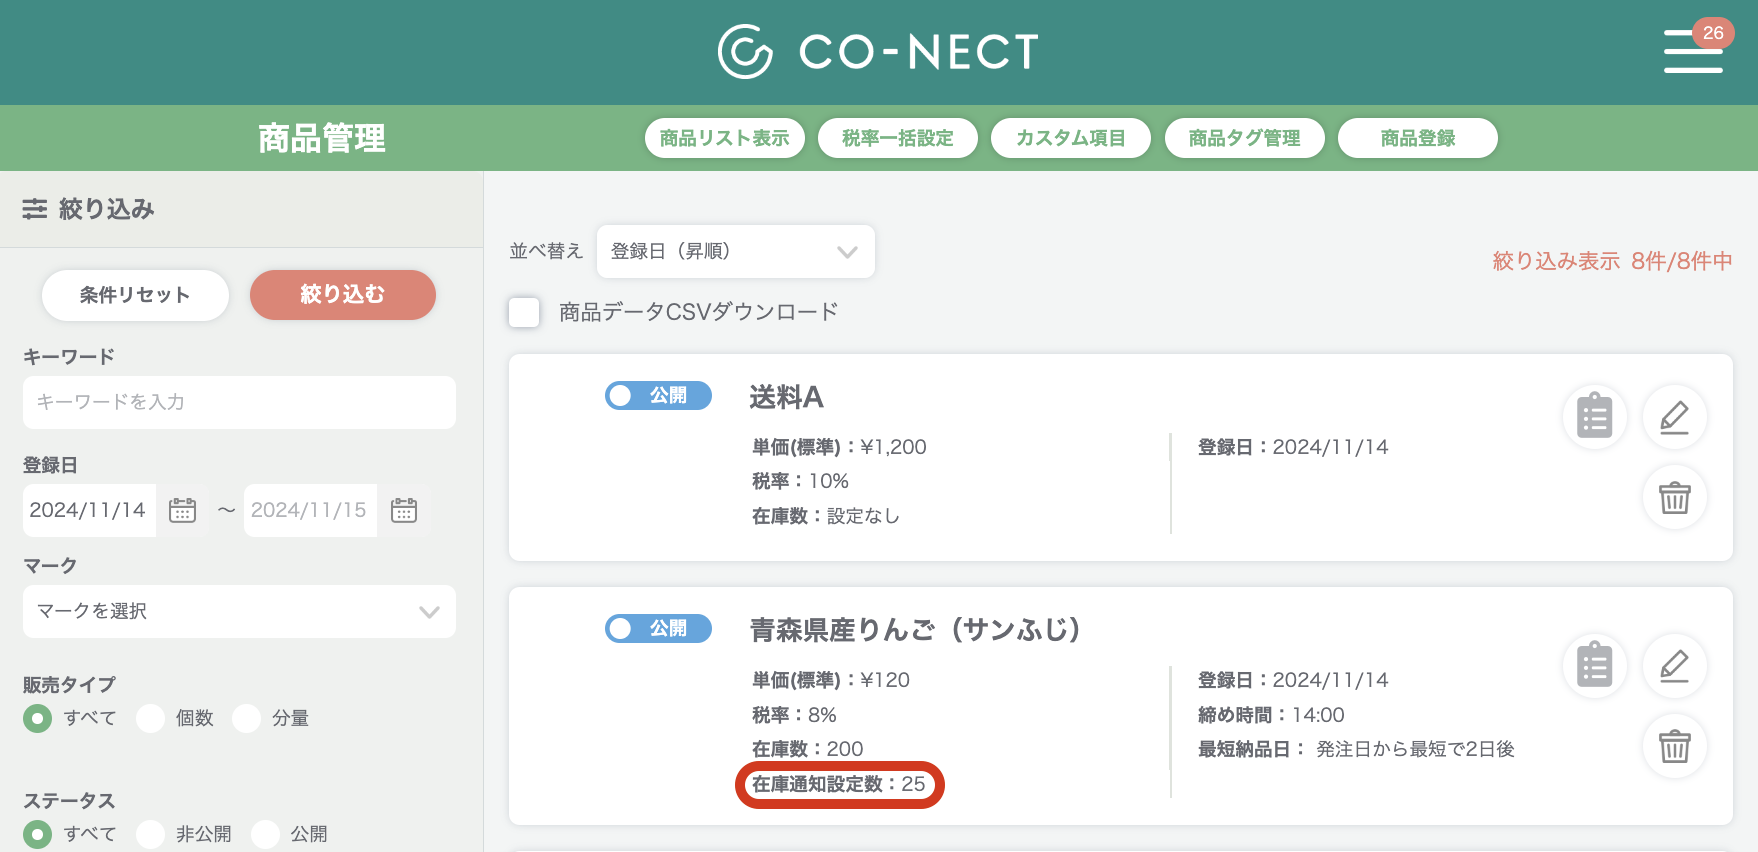Click the 送料A product title
1758x852 pixels.
click(x=787, y=398)
